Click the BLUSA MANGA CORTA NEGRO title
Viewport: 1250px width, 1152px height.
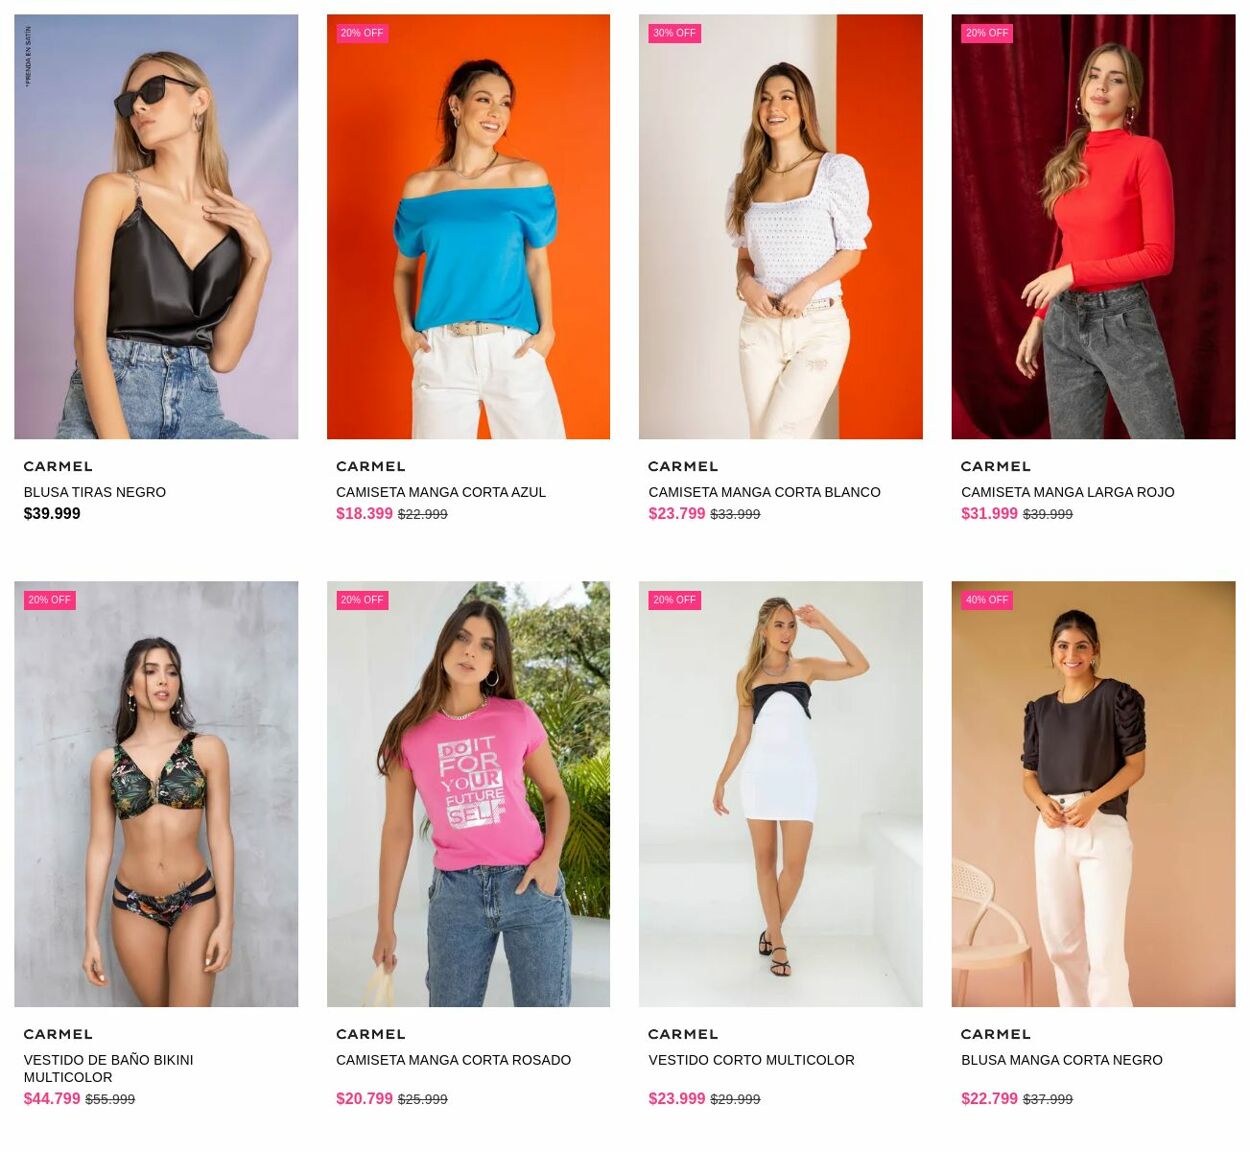[1062, 1060]
